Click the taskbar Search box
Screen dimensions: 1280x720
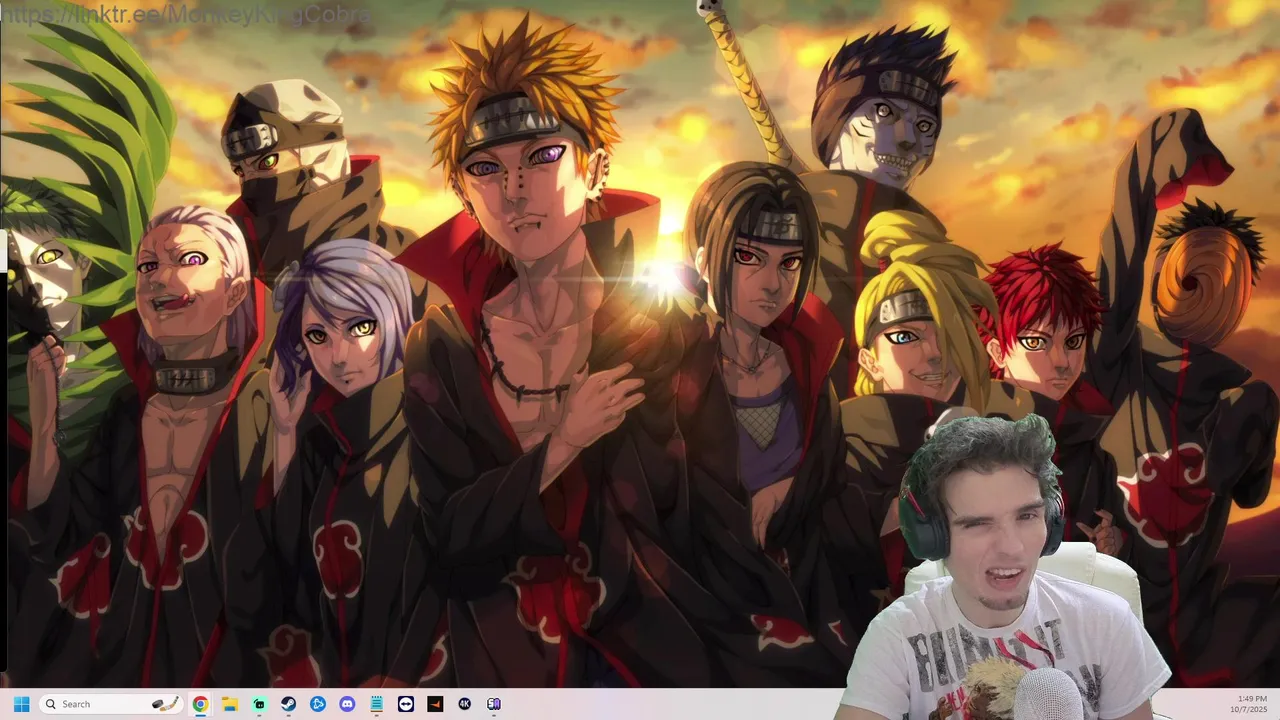111,704
